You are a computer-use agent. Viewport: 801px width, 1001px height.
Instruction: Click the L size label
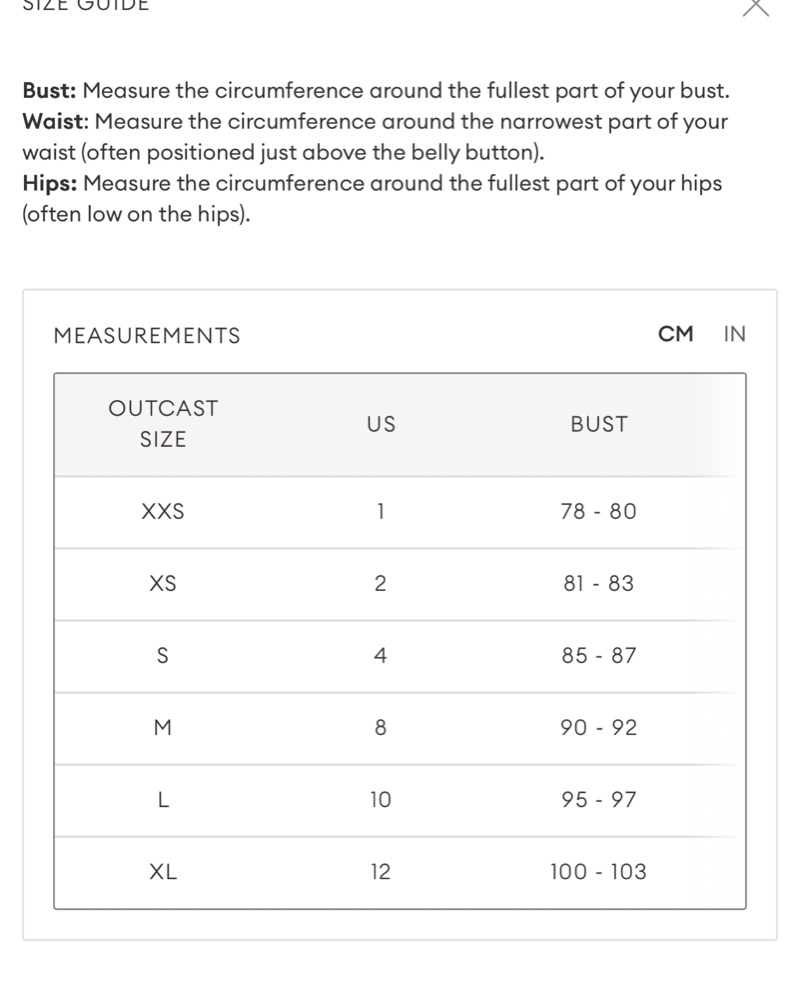click(163, 800)
